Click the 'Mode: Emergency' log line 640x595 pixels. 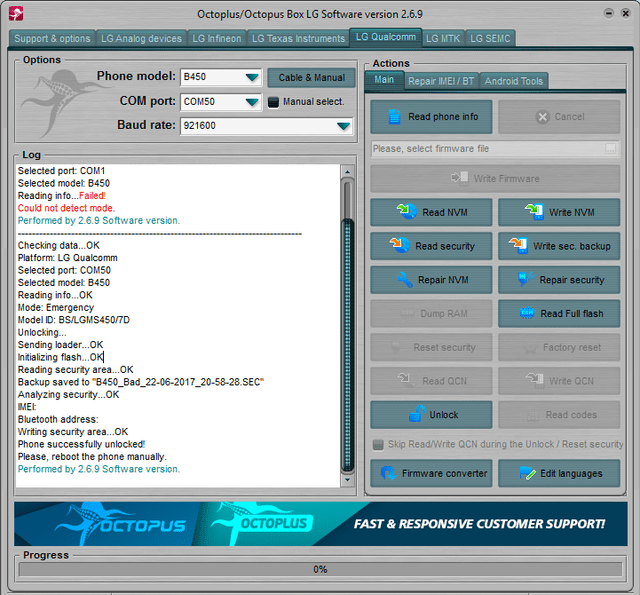(x=56, y=307)
